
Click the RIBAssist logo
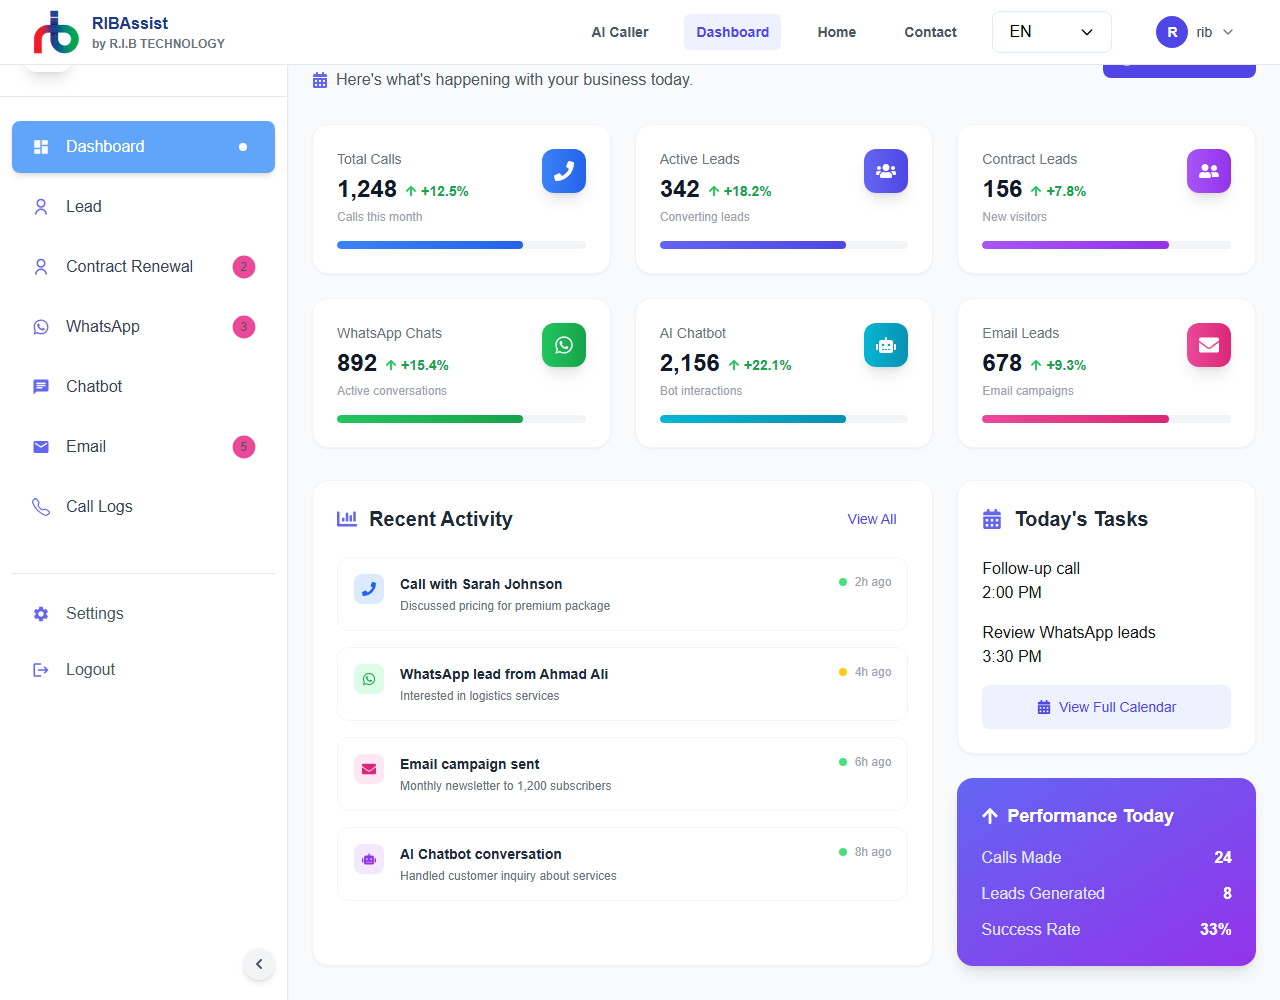click(x=56, y=32)
